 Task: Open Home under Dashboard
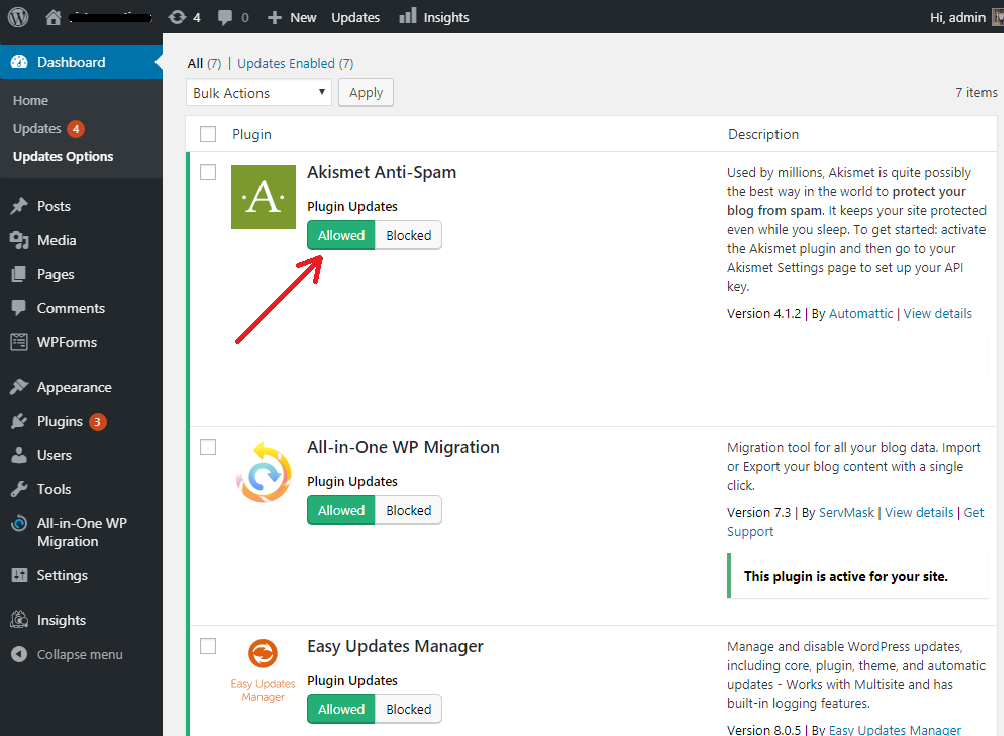tap(30, 101)
